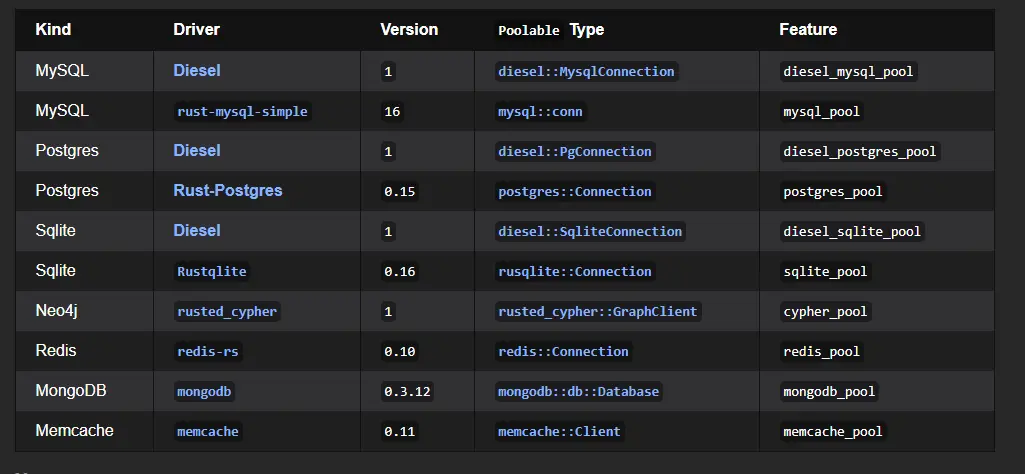Open diesel::MysqlConnection type link

(586, 71)
